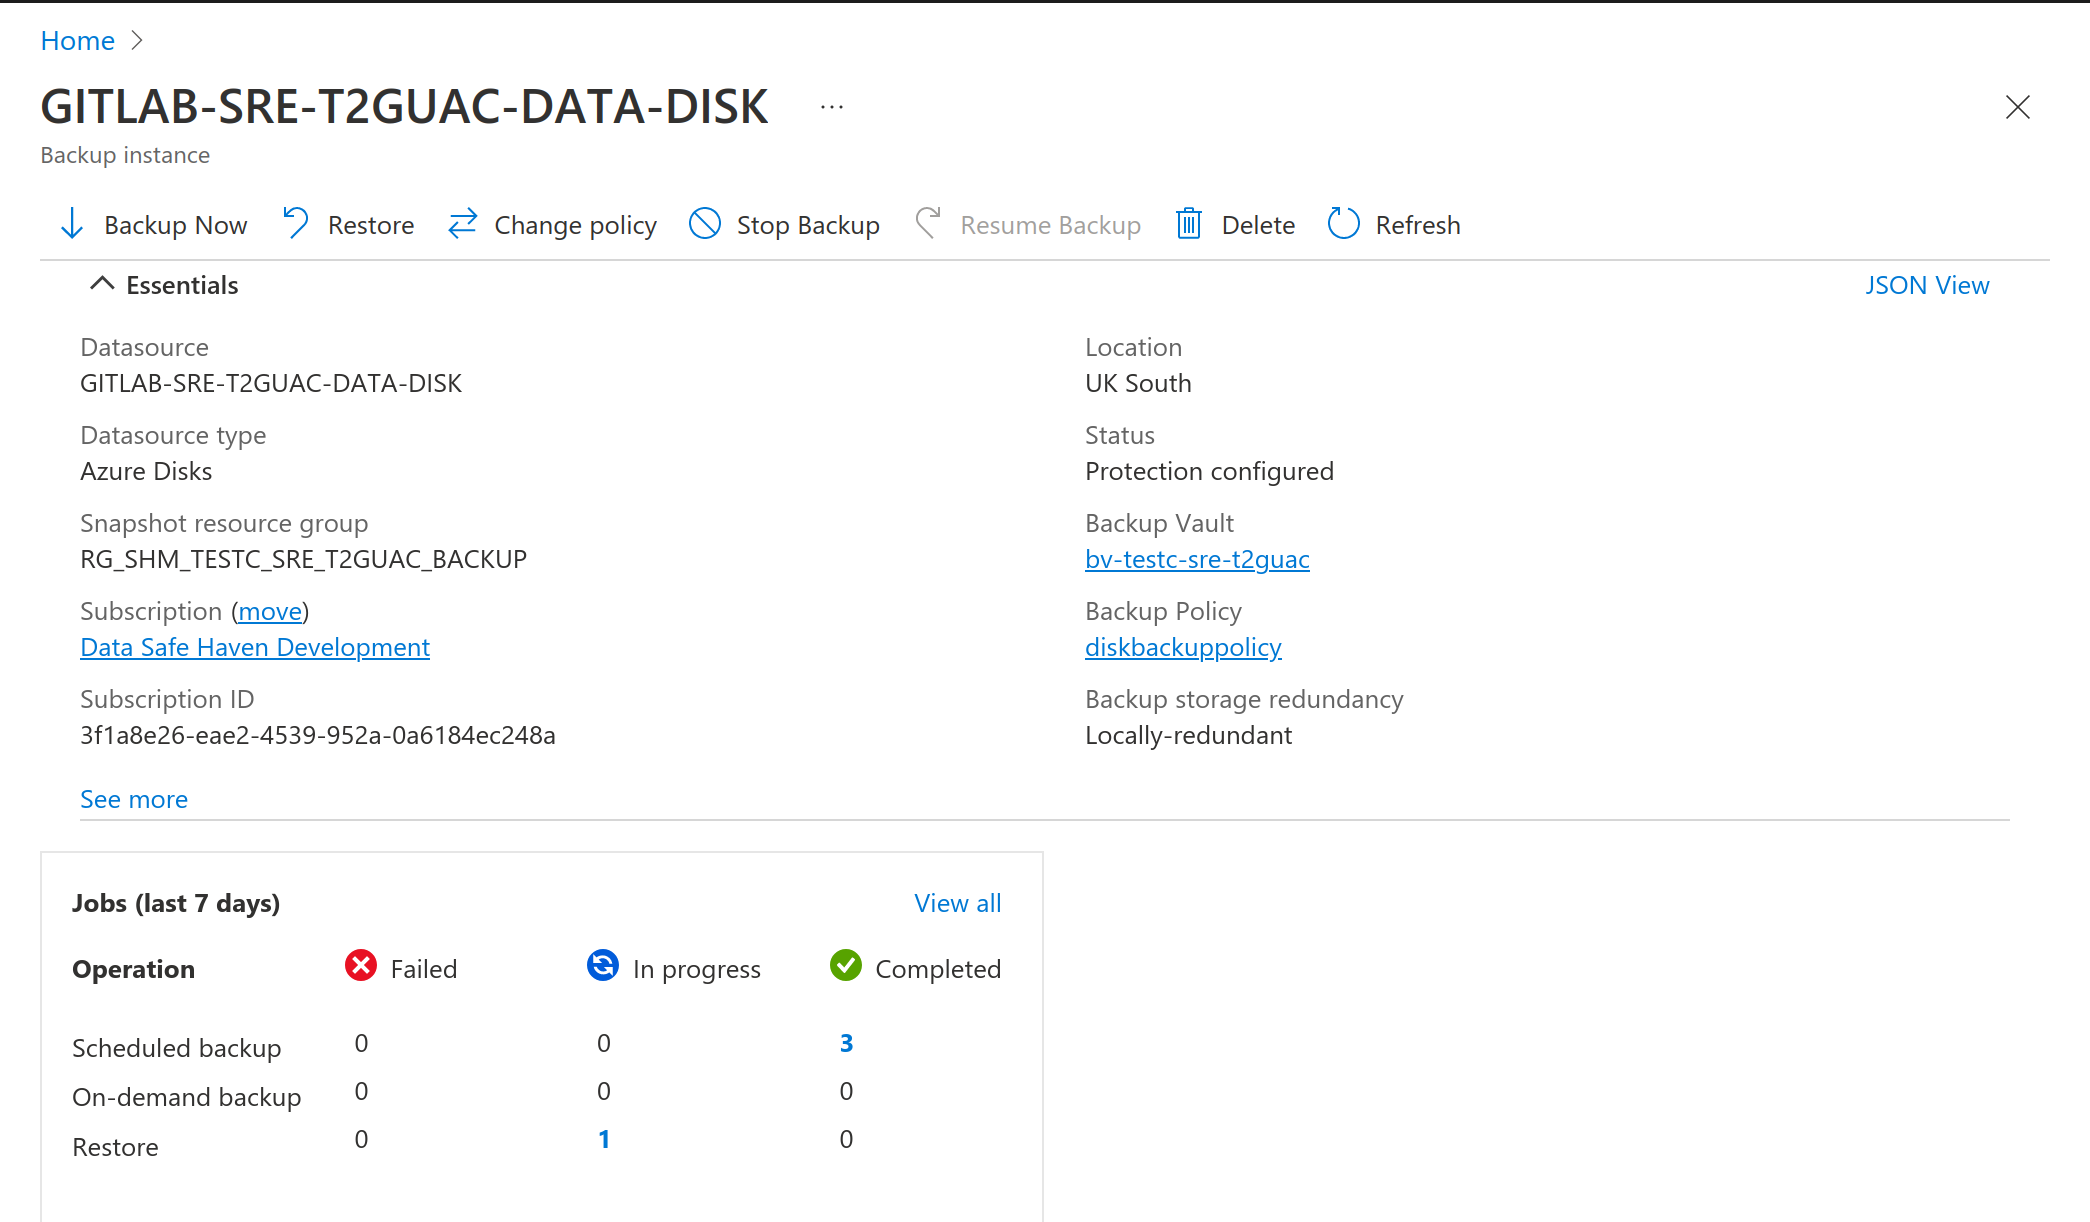Click the Restore label in toolbar

(x=371, y=225)
